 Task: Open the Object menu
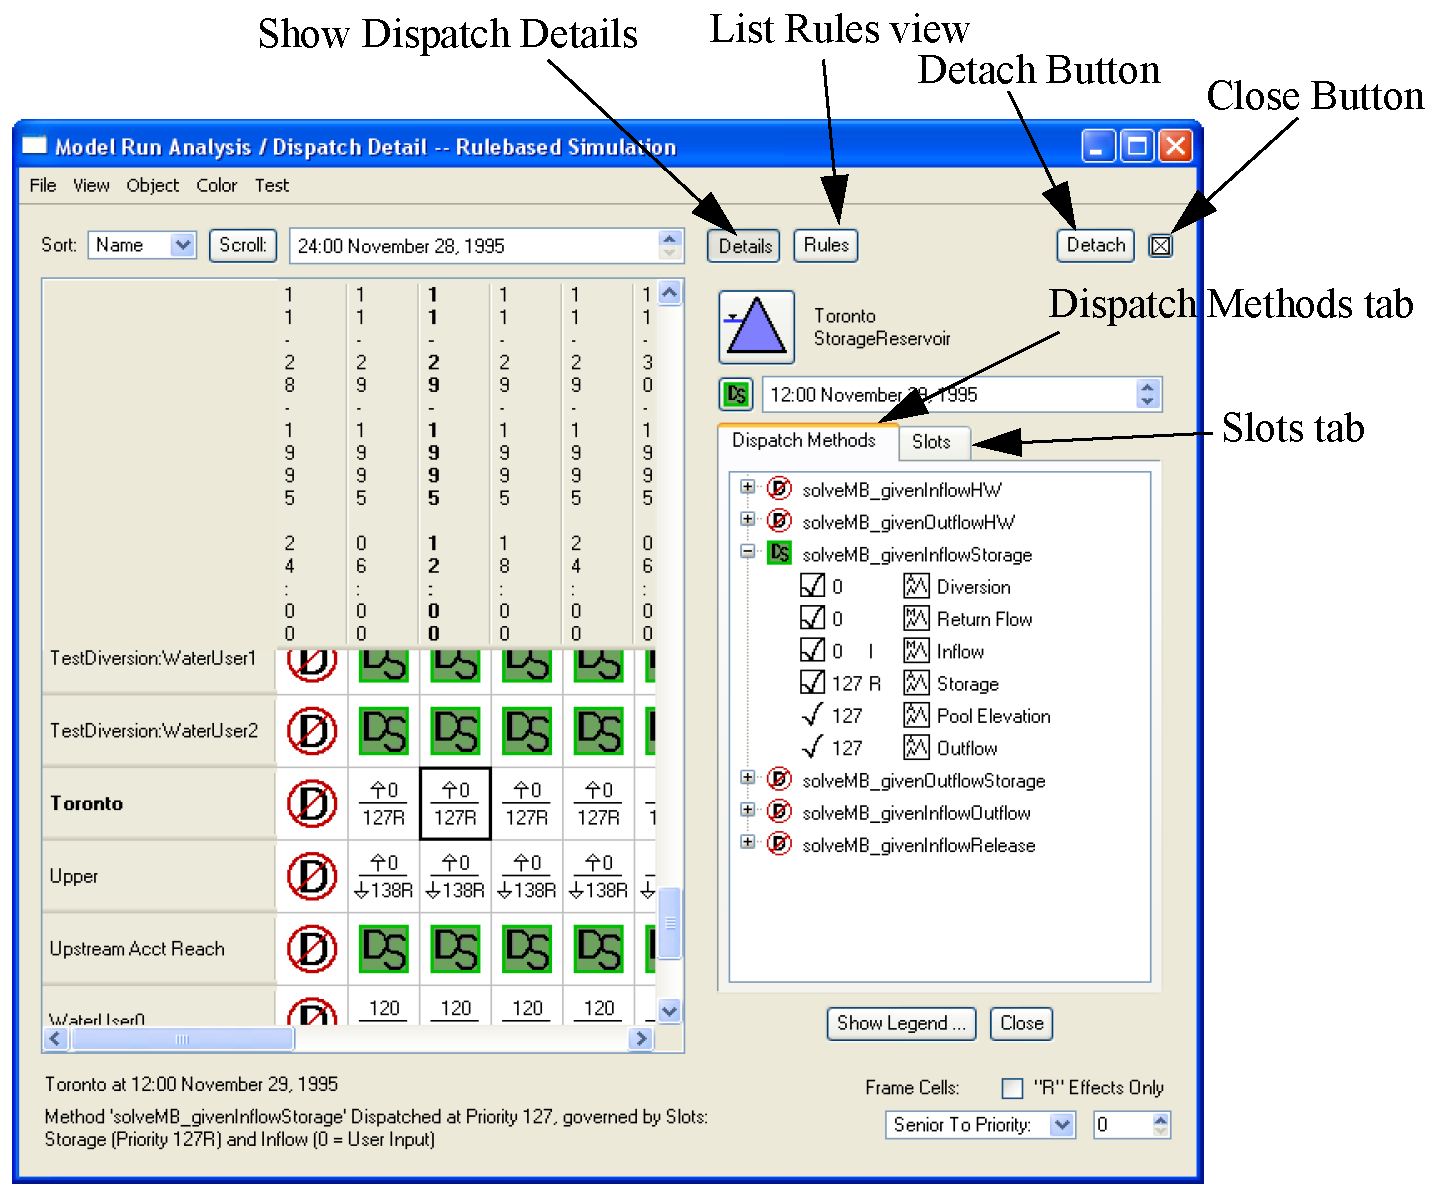pos(152,185)
